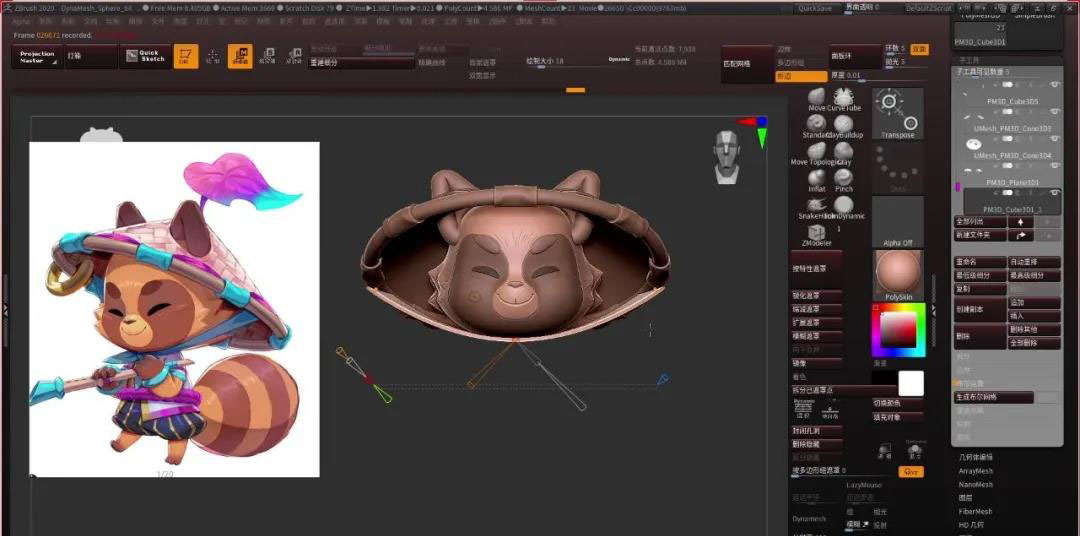
Task: Toggle visibility eye for UMesh_PM3D_Cone3D3
Action: pos(1055,111)
